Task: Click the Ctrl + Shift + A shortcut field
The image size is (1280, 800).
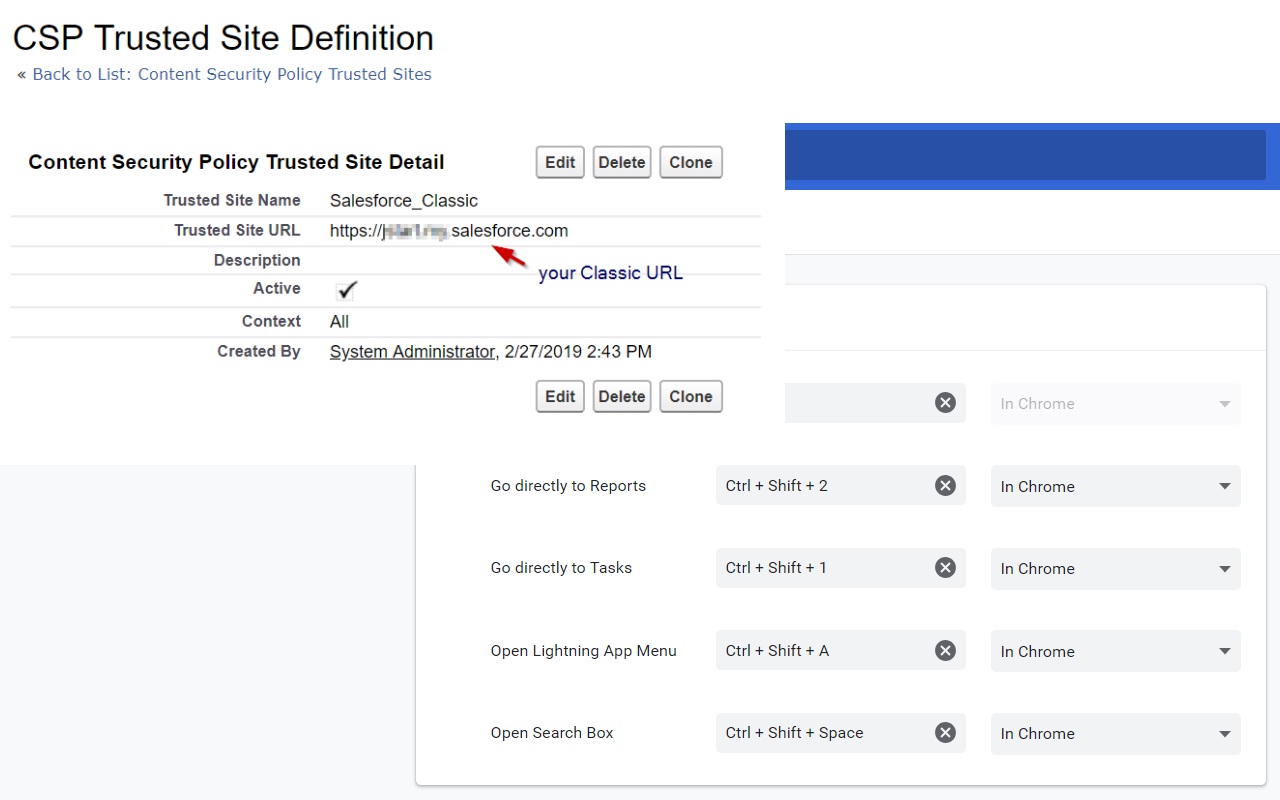Action: [x=820, y=650]
